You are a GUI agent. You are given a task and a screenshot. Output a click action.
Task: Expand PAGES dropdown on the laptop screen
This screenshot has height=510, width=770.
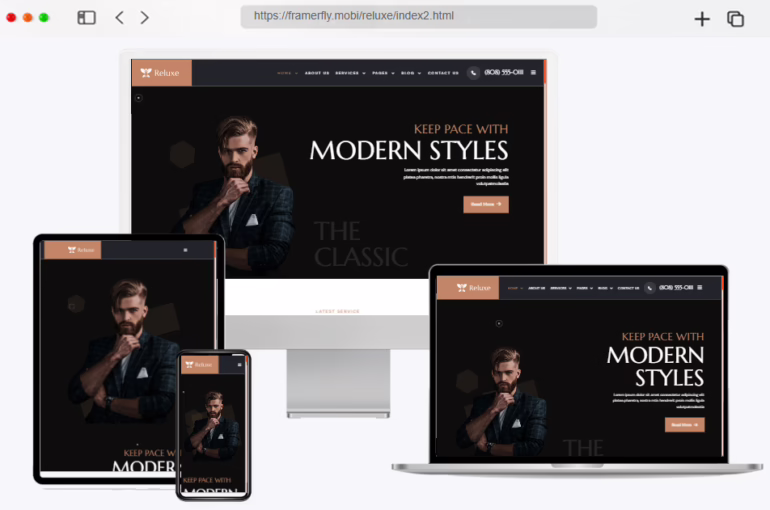(584, 288)
